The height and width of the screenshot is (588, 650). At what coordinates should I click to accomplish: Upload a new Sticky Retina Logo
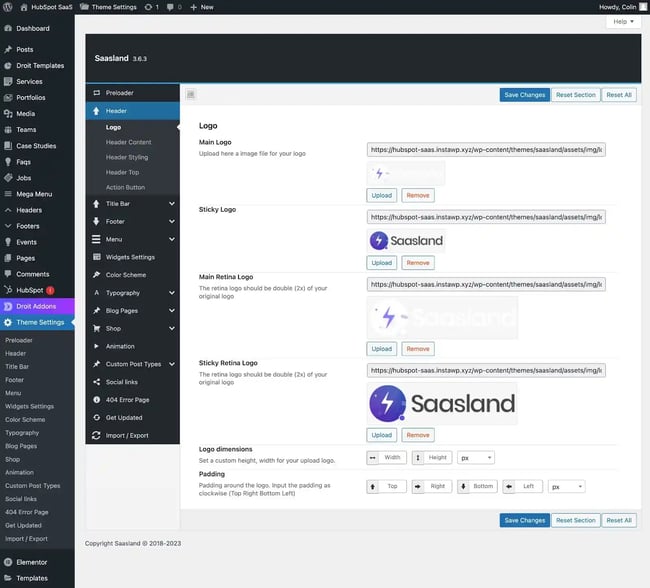pyautogui.click(x=381, y=435)
